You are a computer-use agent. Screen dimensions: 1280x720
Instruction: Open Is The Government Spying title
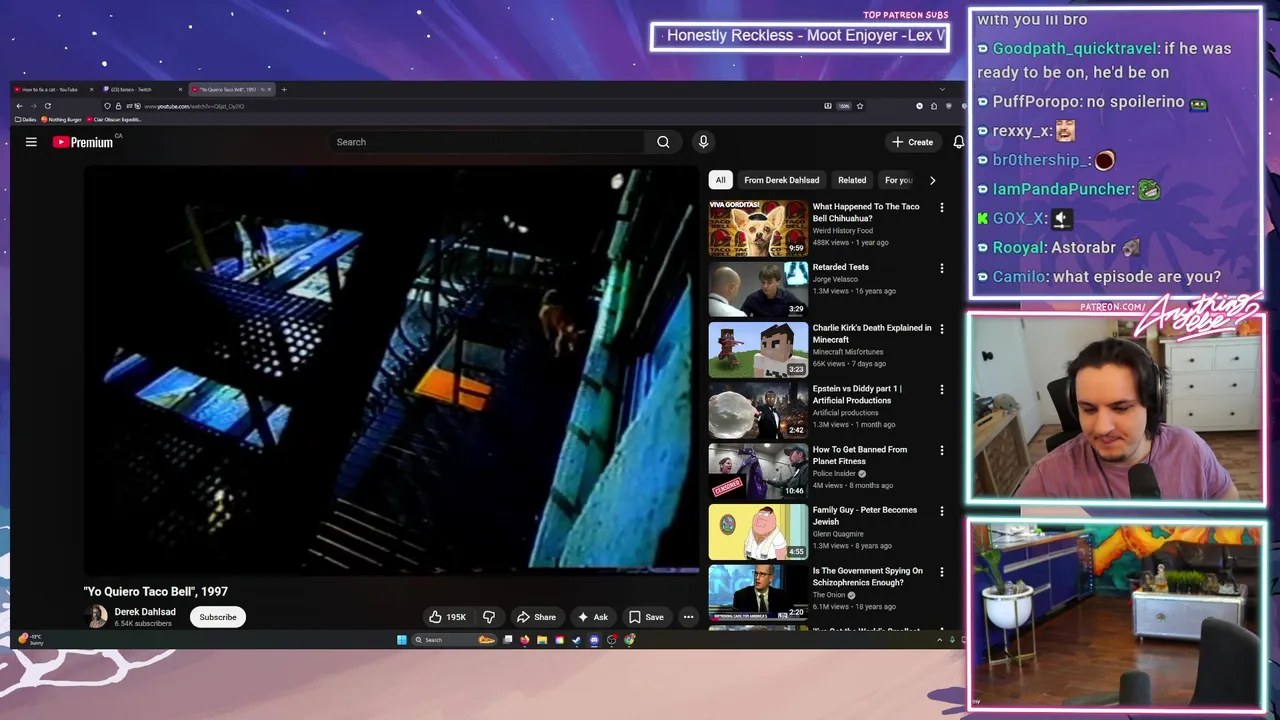[867, 577]
